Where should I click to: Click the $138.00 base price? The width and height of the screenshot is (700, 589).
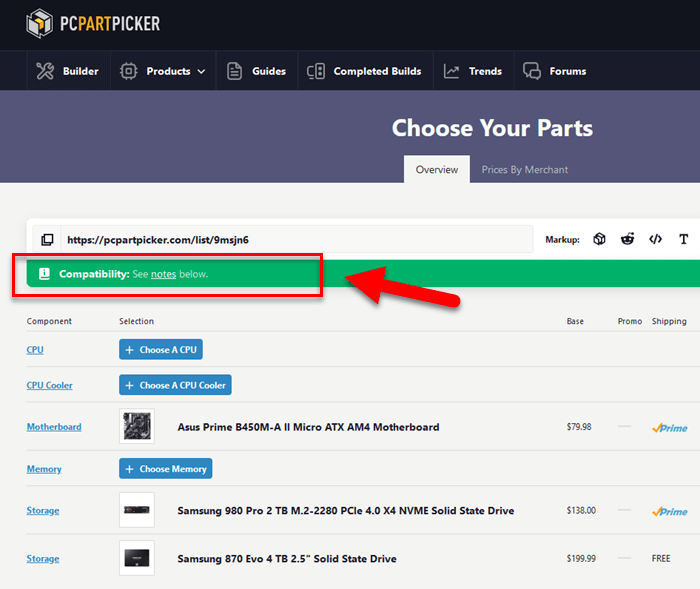point(581,510)
